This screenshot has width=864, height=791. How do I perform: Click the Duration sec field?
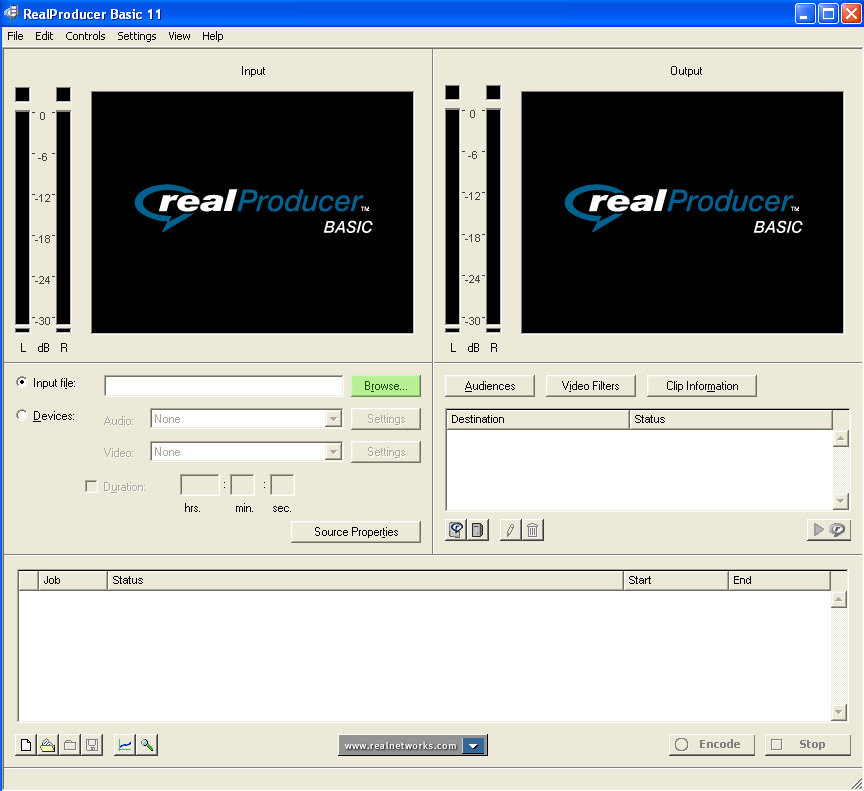click(282, 485)
